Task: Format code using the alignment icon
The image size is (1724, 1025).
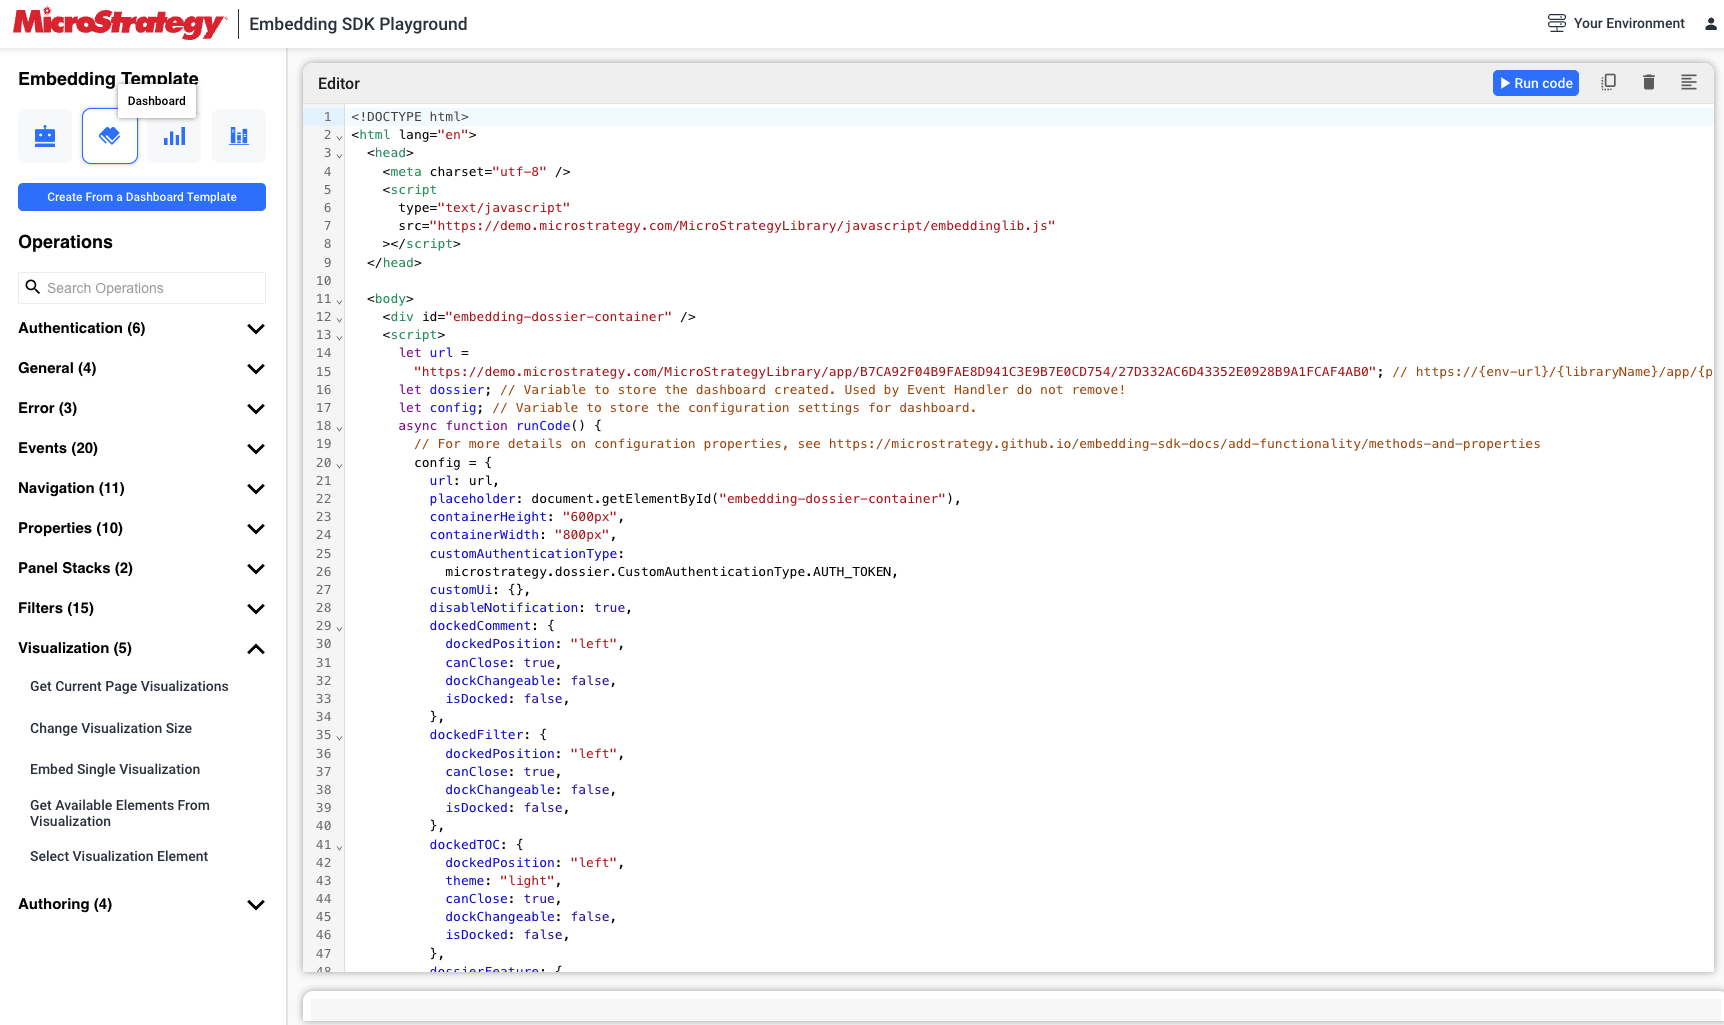Action: pyautogui.click(x=1688, y=82)
